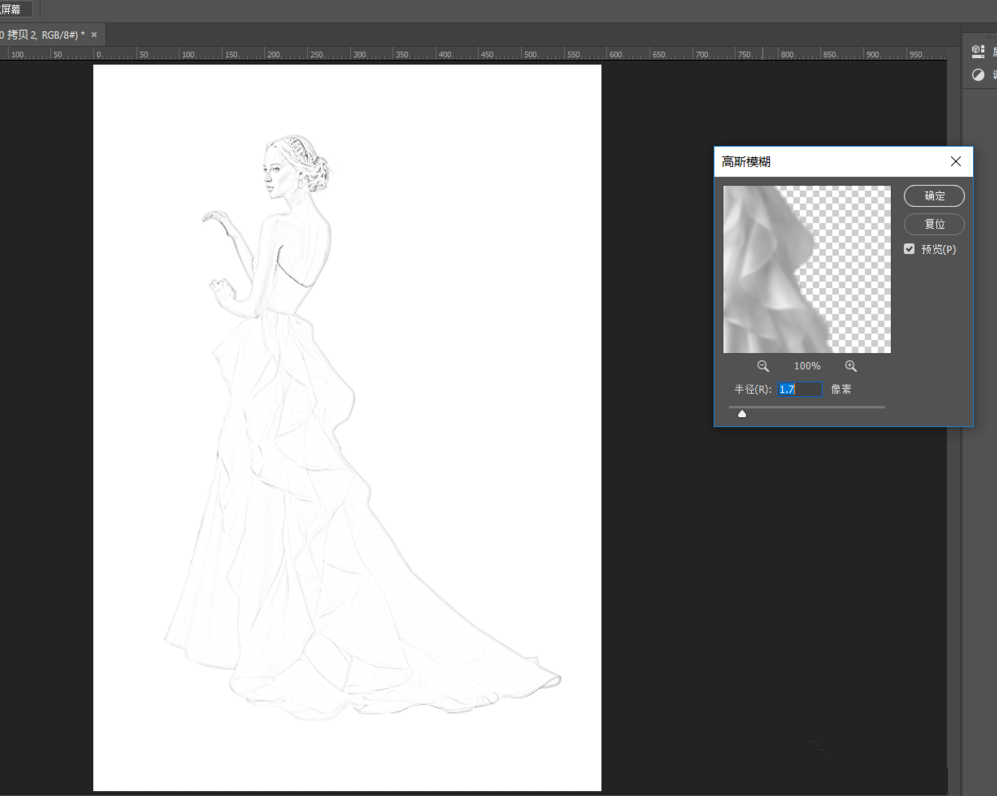Click the 半径 radius input field
Image resolution: width=997 pixels, height=796 pixels.
pos(800,390)
